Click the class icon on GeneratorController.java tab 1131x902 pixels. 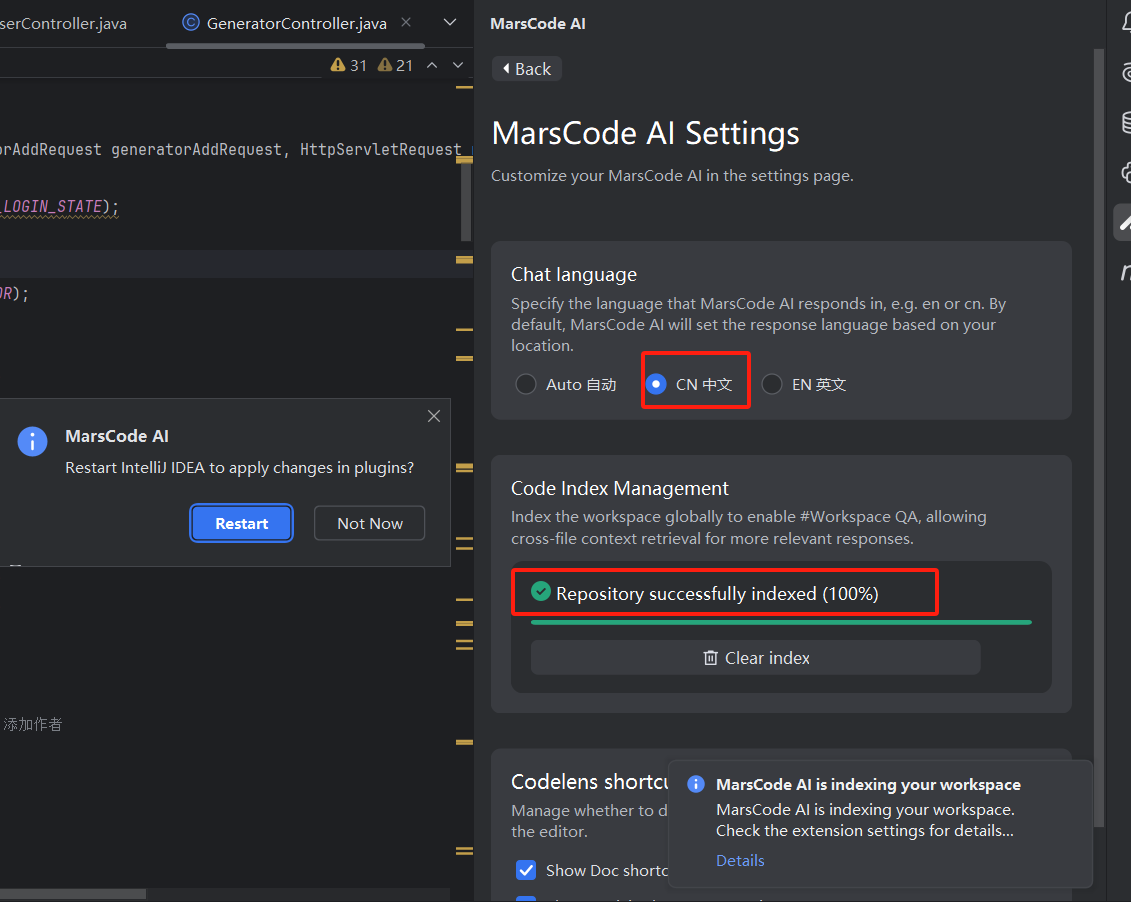[x=190, y=23]
